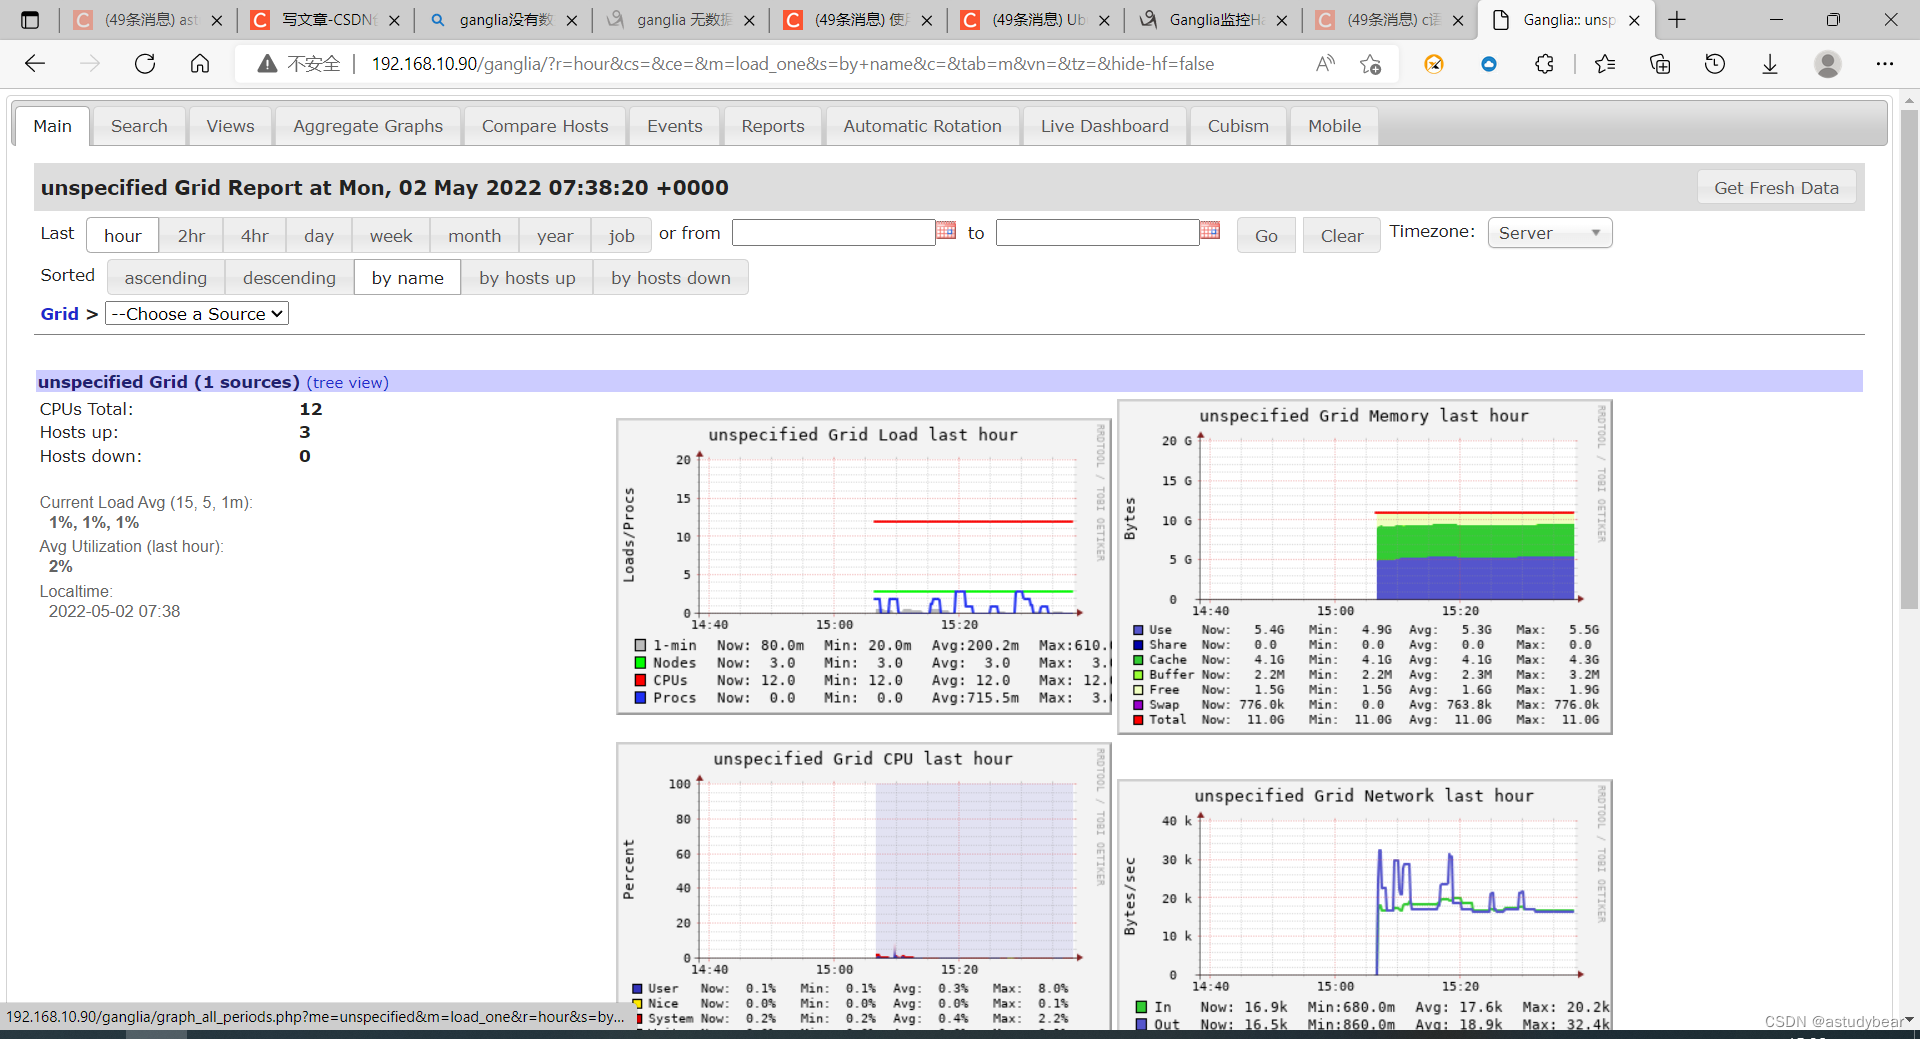Image resolution: width=1920 pixels, height=1039 pixels.
Task: Click the browser address bar URL
Action: pos(793,64)
